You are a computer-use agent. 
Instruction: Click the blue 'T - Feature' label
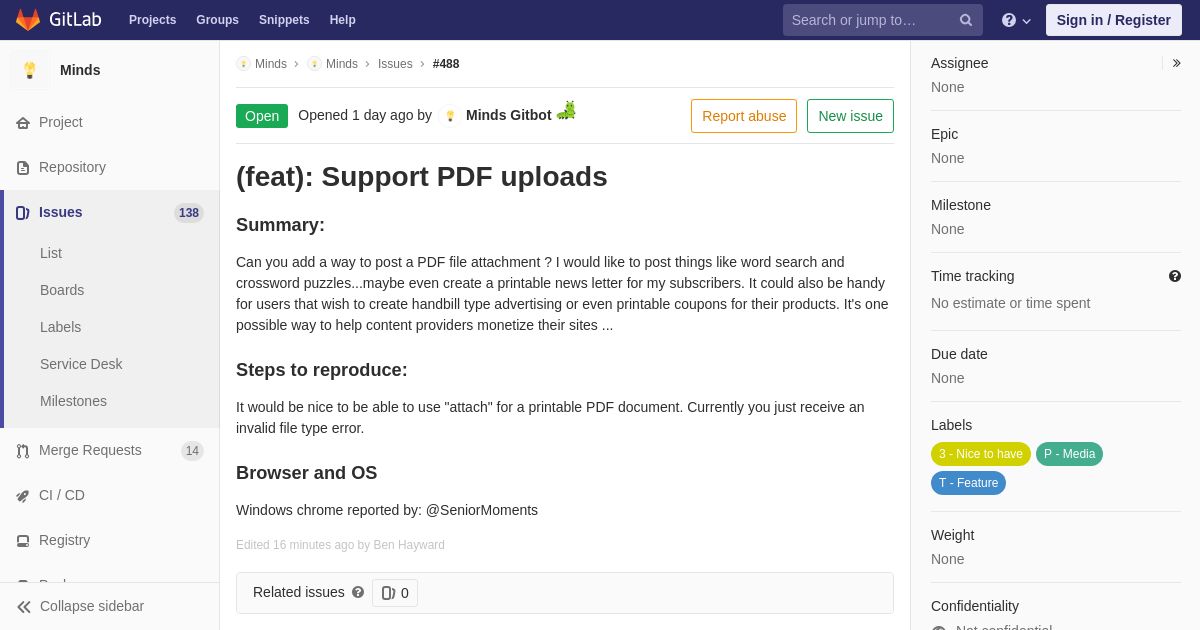(968, 483)
